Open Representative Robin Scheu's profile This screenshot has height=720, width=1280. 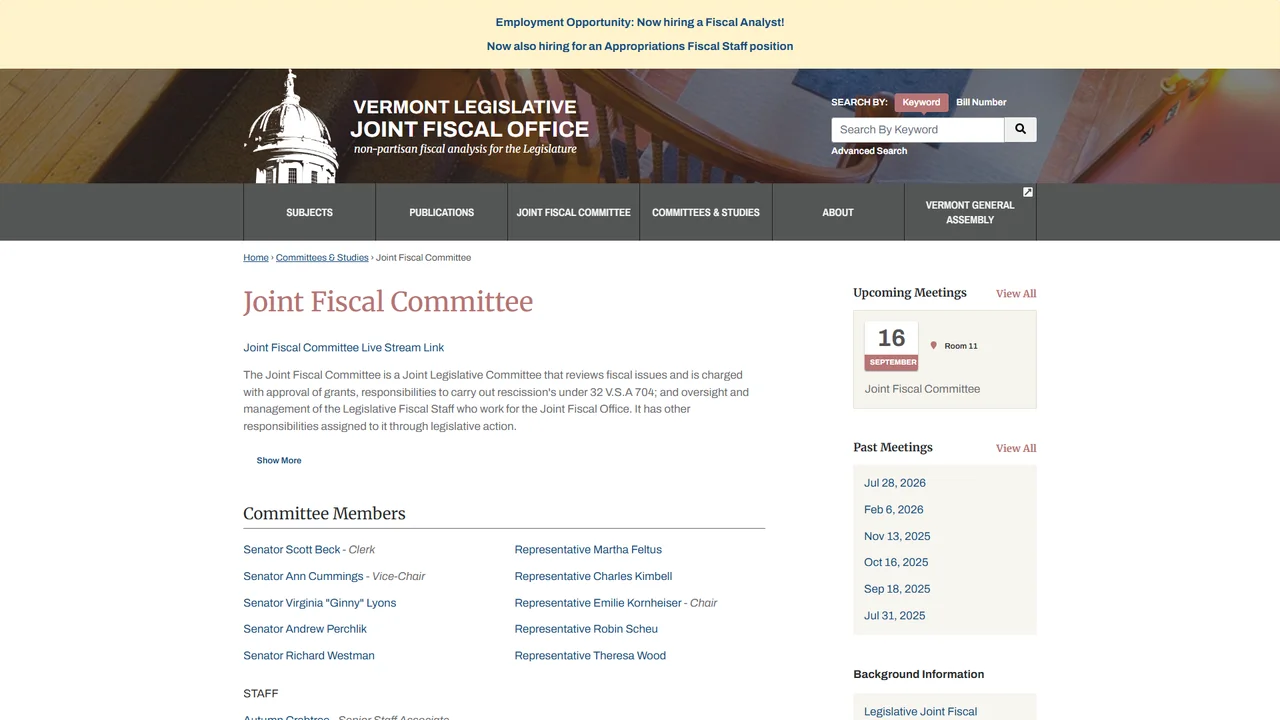(586, 629)
